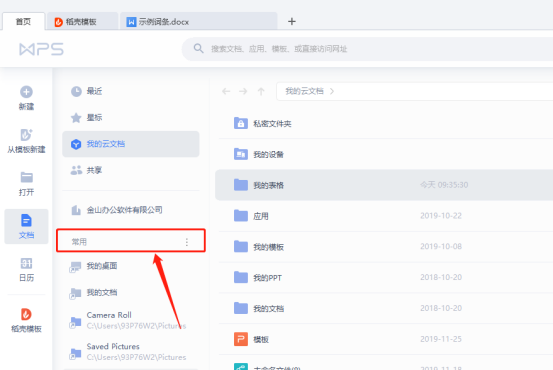This screenshot has width=553, height=370.
Task: Switch to the 示例词条.docx tab
Action: [x=199, y=22]
